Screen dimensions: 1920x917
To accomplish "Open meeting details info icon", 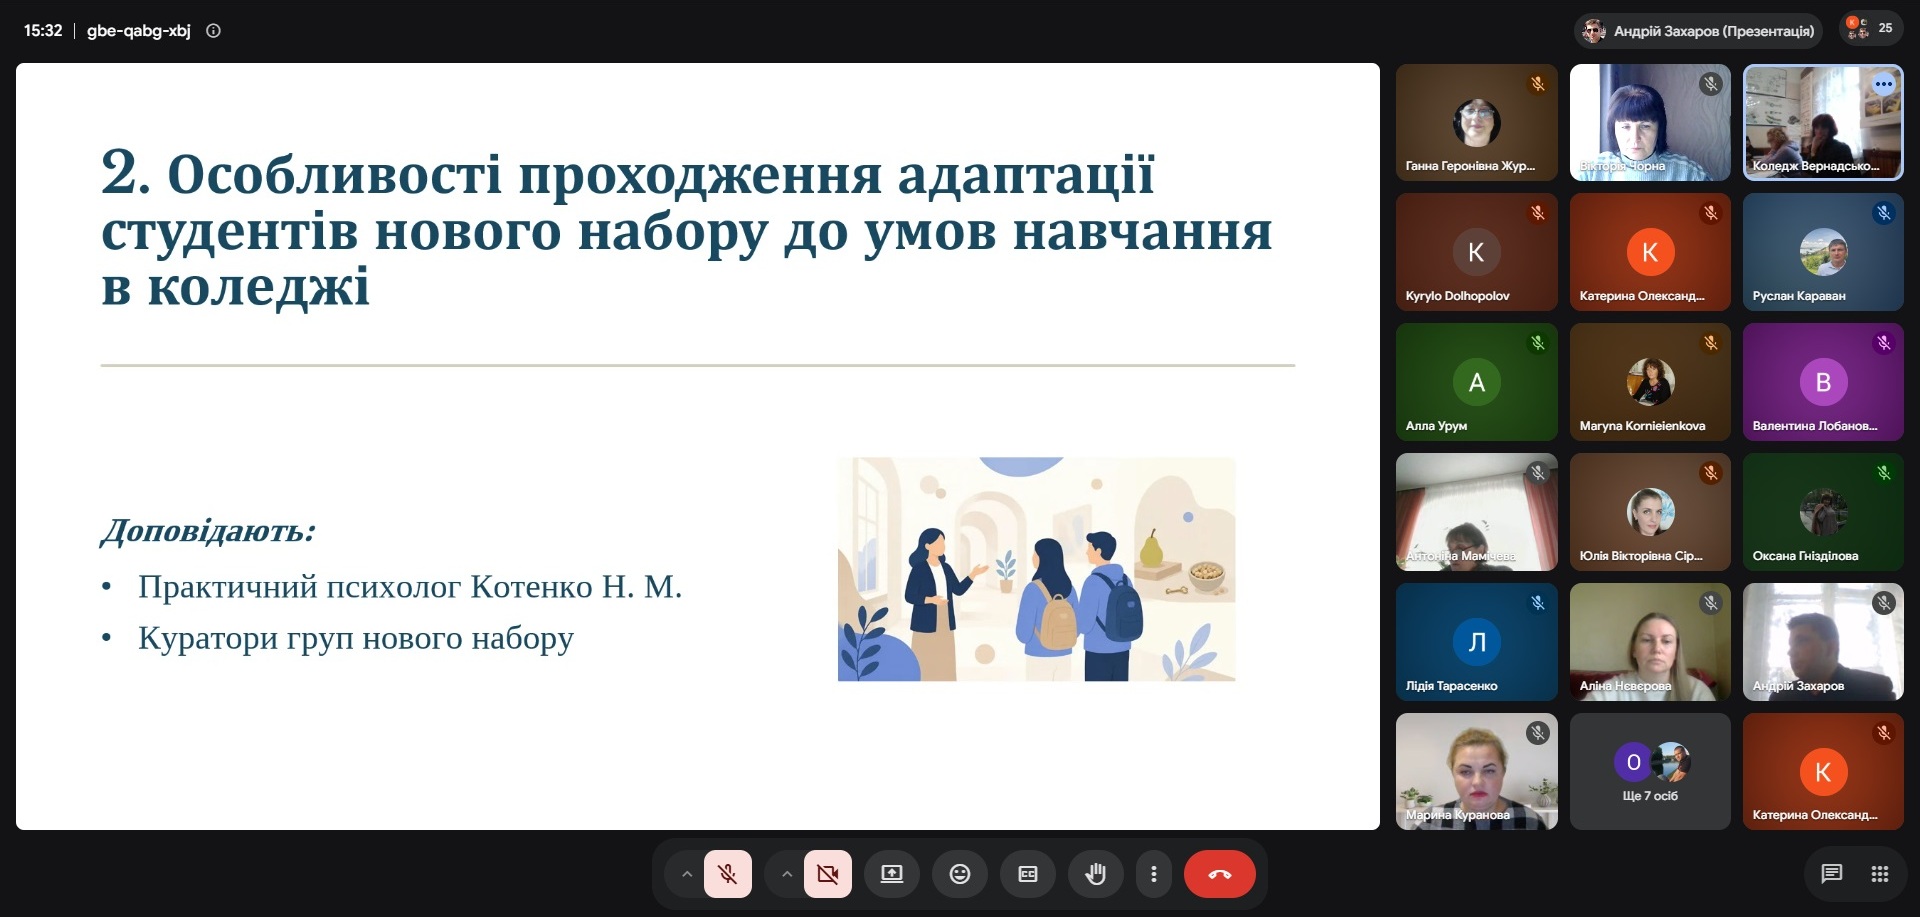I will (x=213, y=31).
